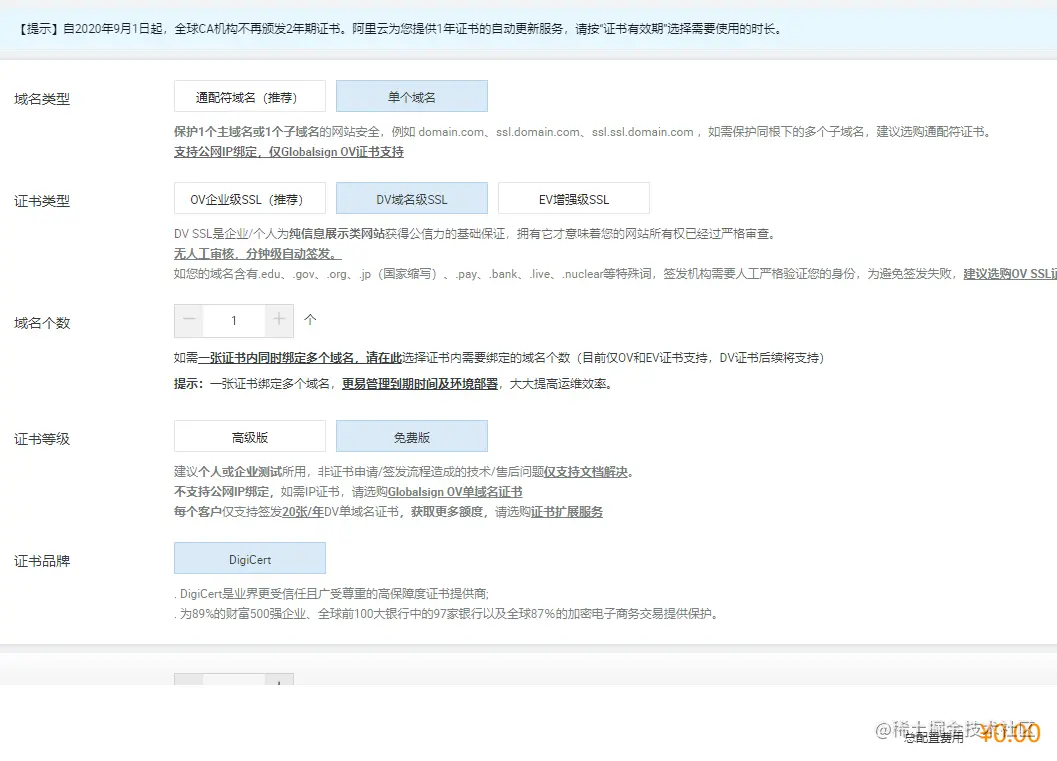Open 仅支持文档解决 link
This screenshot has width=1057, height=761.
(x=586, y=472)
